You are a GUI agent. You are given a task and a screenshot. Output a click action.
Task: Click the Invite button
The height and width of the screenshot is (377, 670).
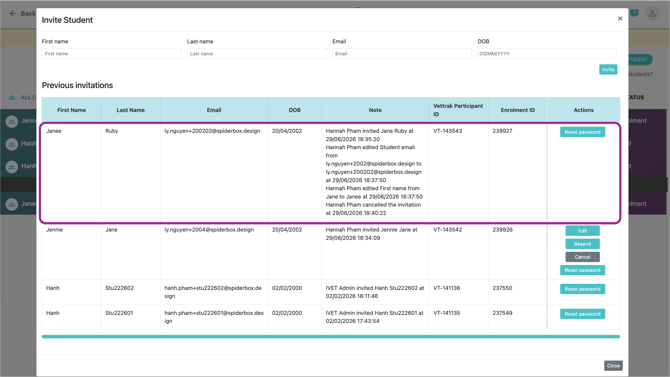coord(608,69)
